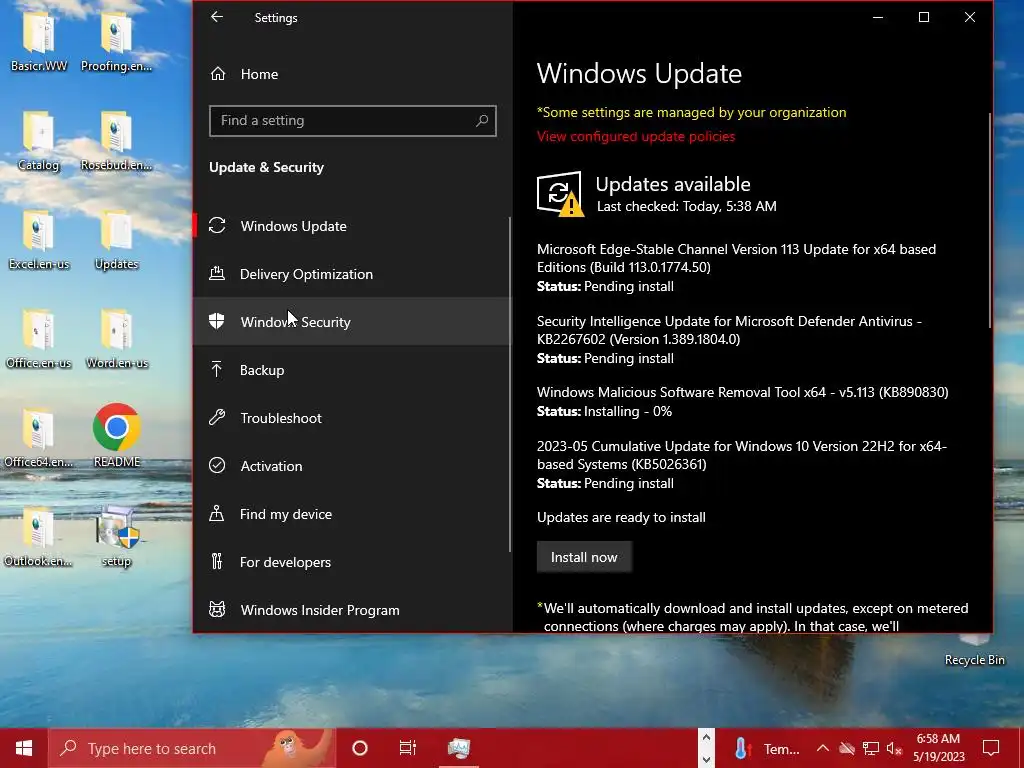Click the organization-managed settings notice
The image size is (1024, 768).
692,112
